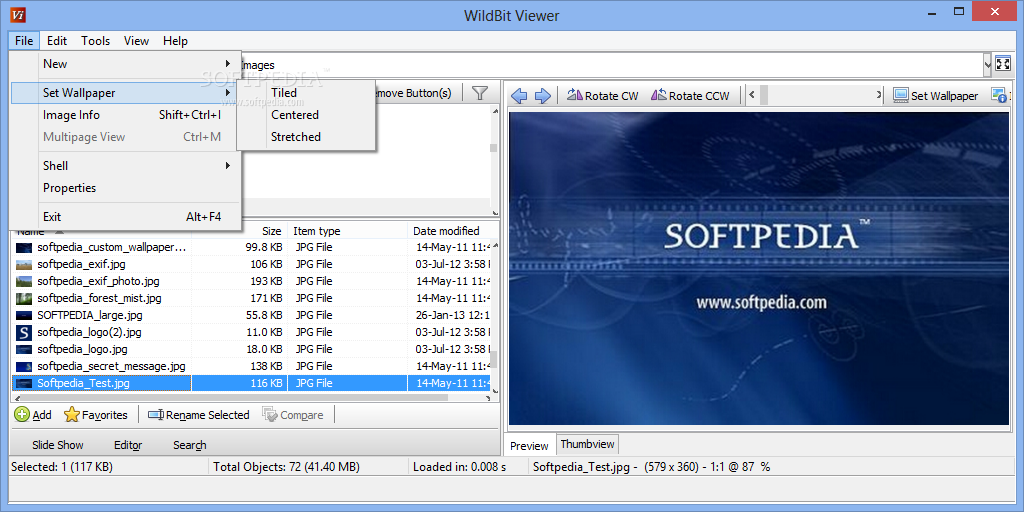Image resolution: width=1024 pixels, height=512 pixels.
Task: Select softpedia_forest_mist.jpg file
Action: (251, 298)
